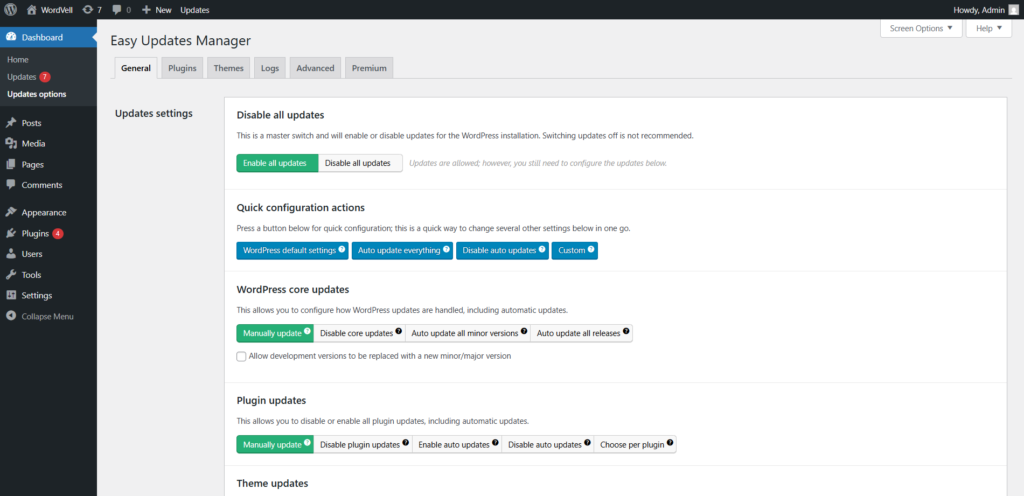
Task: Click the Updates link in the admin bar
Action: 195,10
